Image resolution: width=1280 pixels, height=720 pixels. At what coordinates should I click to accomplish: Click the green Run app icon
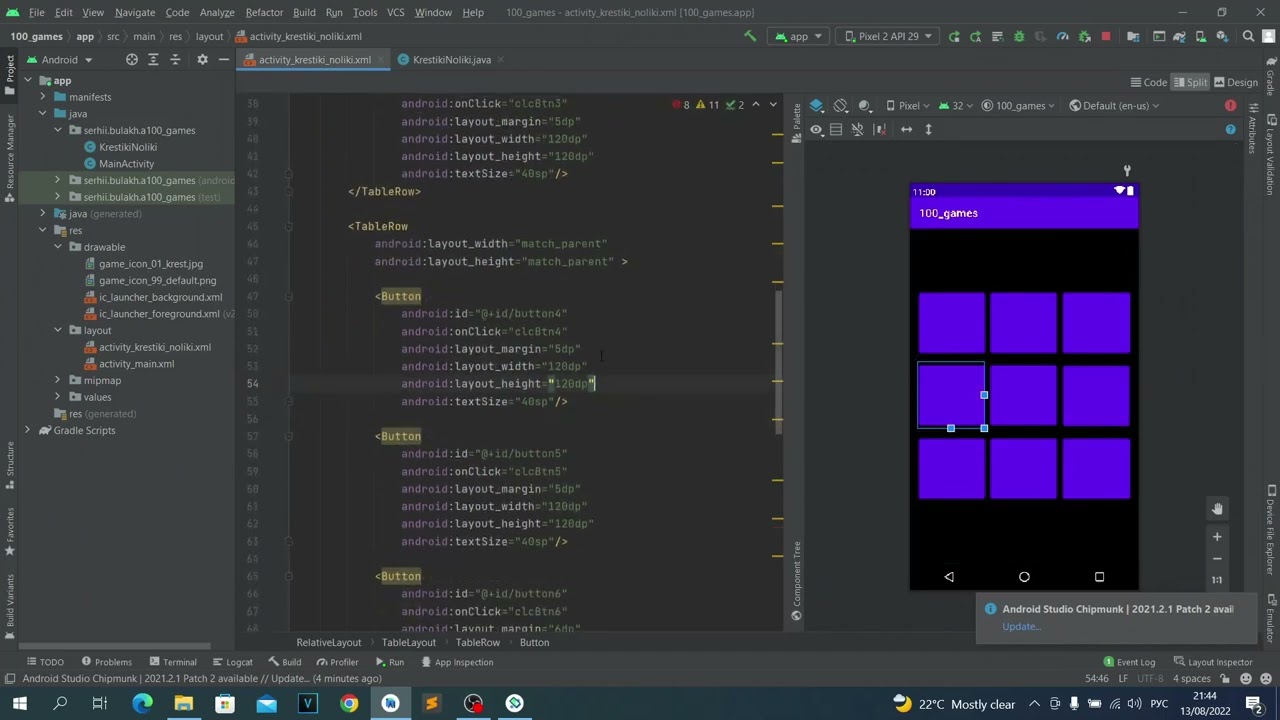[954, 36]
